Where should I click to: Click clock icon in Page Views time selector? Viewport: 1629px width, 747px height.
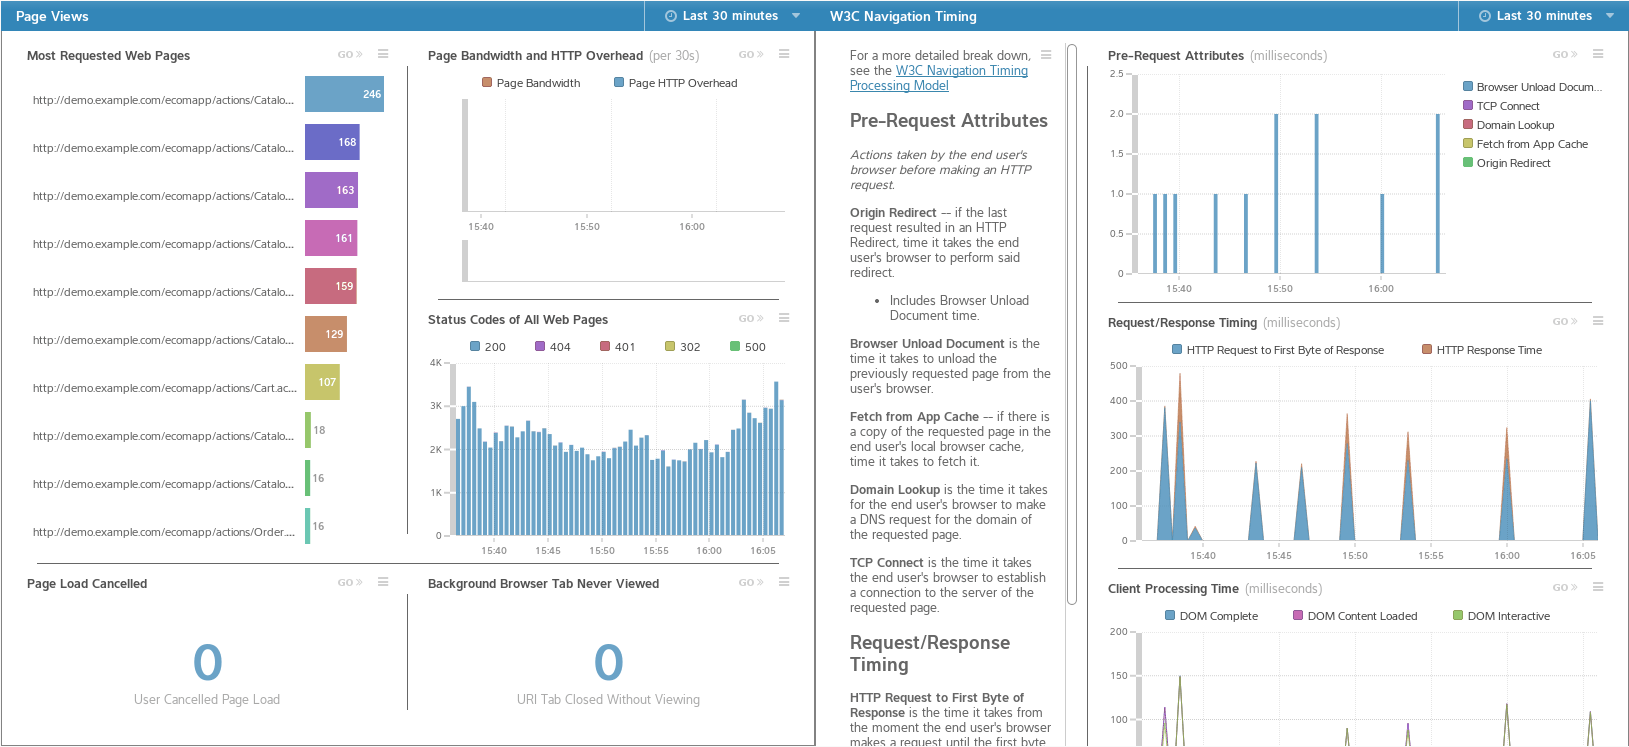(671, 16)
